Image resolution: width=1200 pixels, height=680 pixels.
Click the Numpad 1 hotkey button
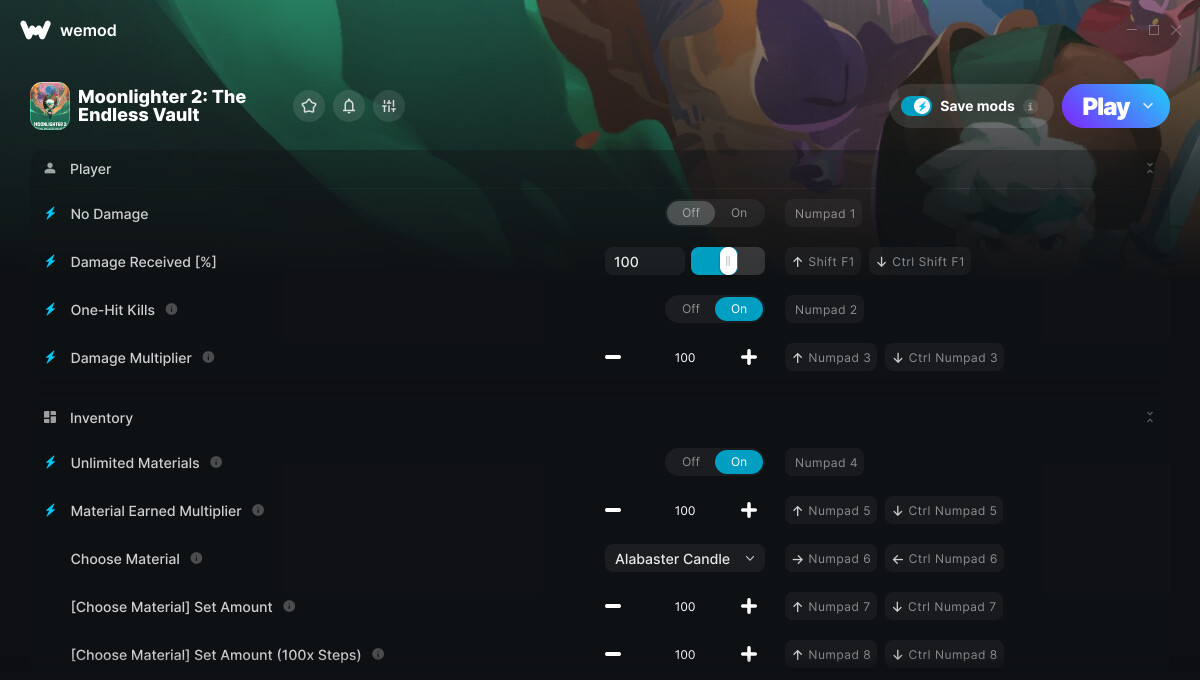tap(825, 214)
